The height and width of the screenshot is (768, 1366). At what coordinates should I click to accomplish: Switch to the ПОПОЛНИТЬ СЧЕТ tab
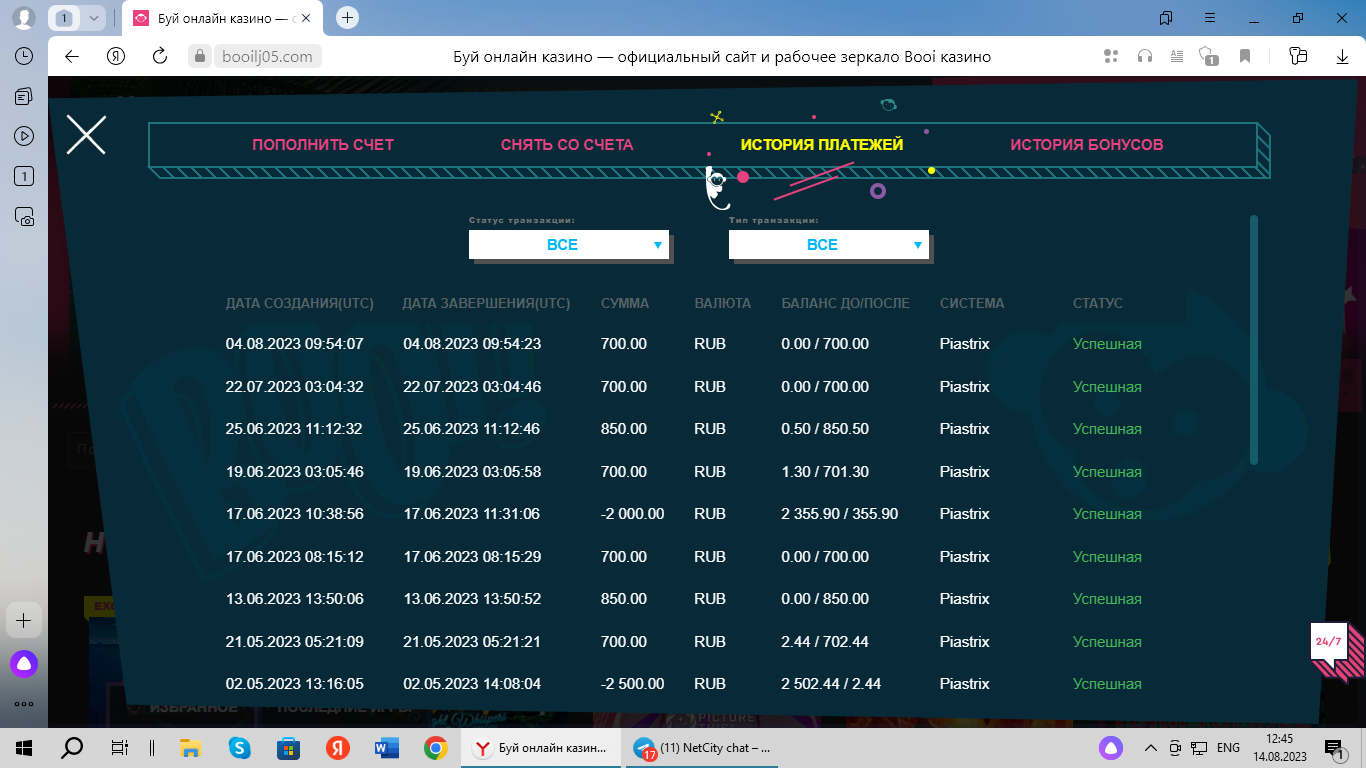[323, 145]
